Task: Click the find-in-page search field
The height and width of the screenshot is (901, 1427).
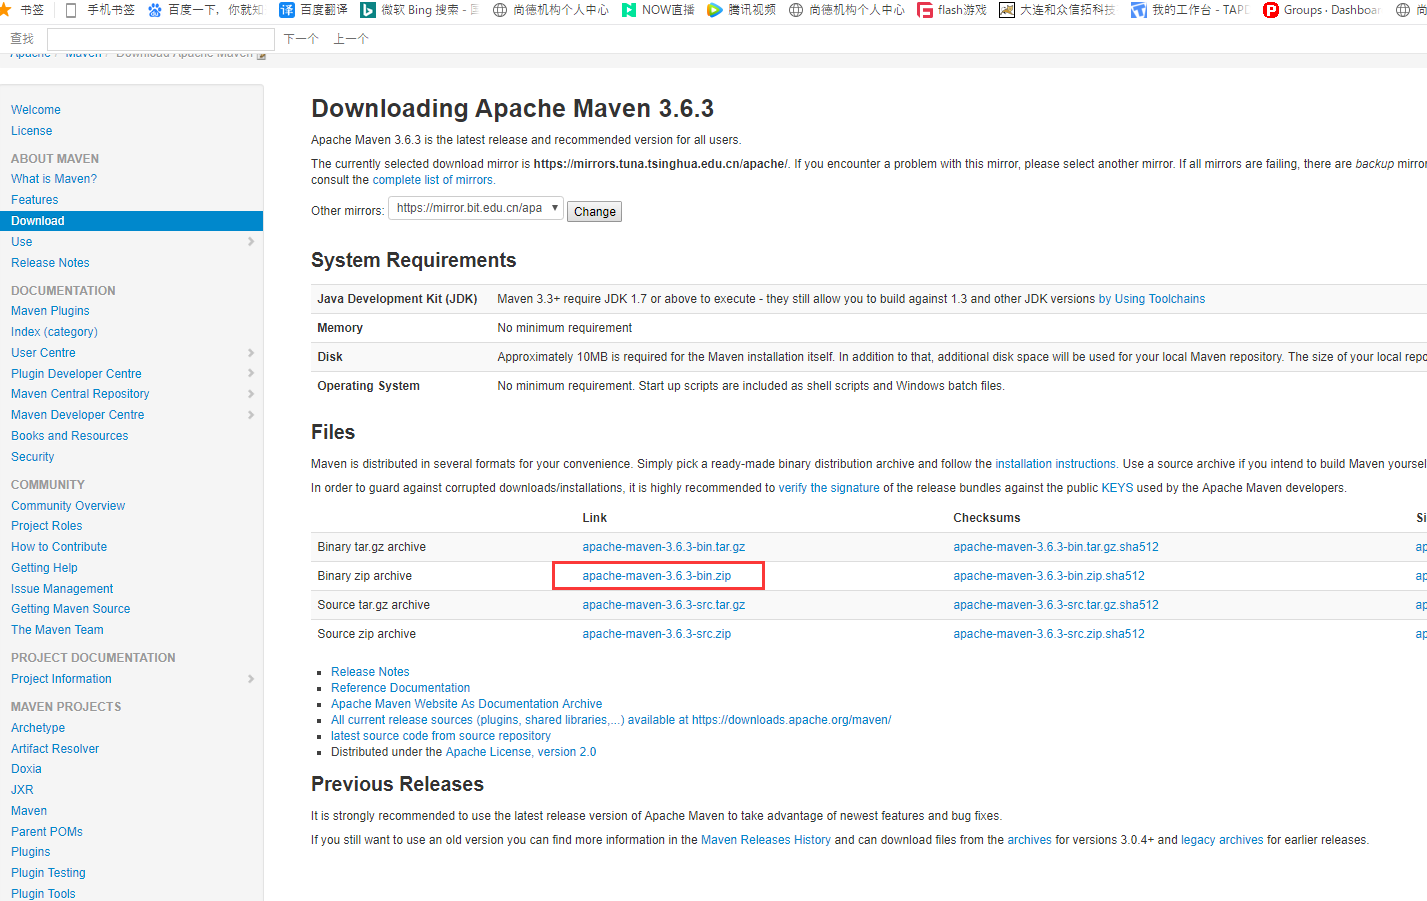Action: [x=161, y=39]
